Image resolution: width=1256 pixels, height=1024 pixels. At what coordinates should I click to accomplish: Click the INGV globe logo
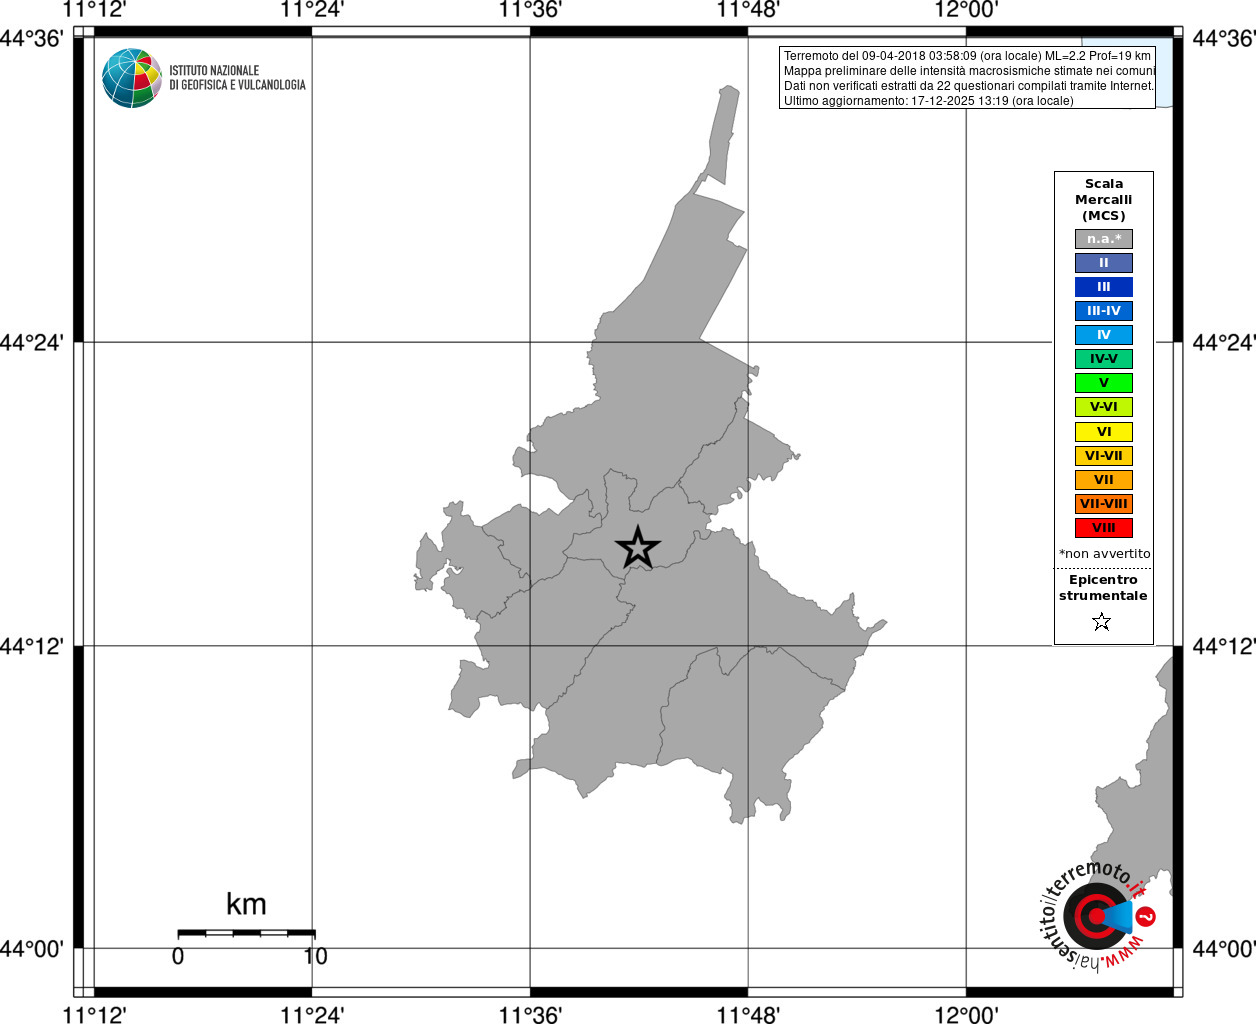tap(132, 78)
